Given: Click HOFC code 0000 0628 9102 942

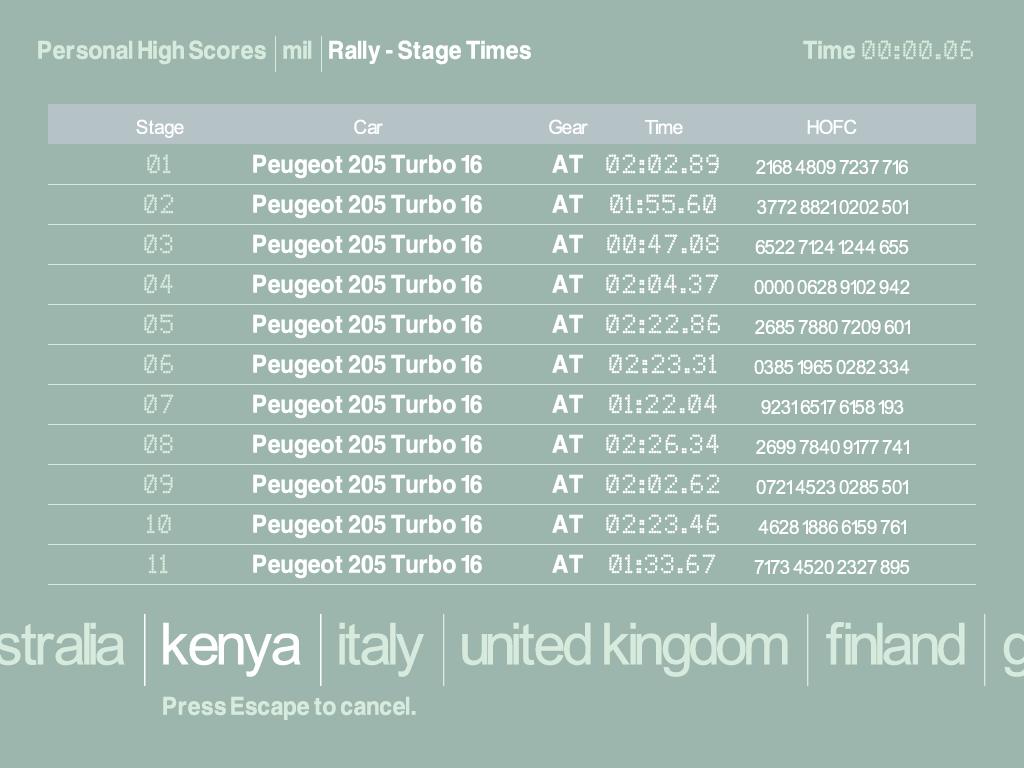Looking at the screenshot, I should [x=831, y=287].
